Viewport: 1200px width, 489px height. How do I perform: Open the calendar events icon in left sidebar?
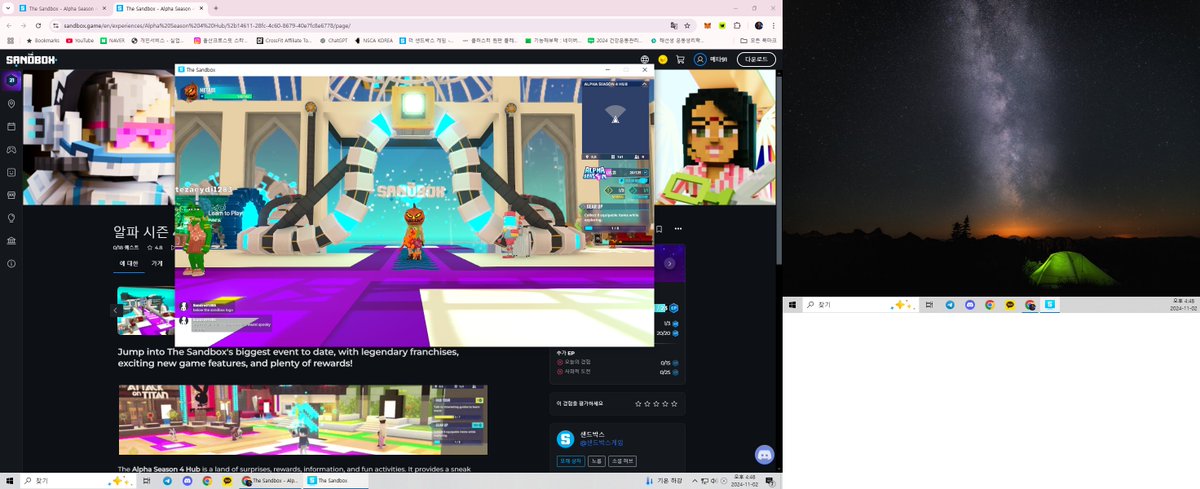click(11, 127)
